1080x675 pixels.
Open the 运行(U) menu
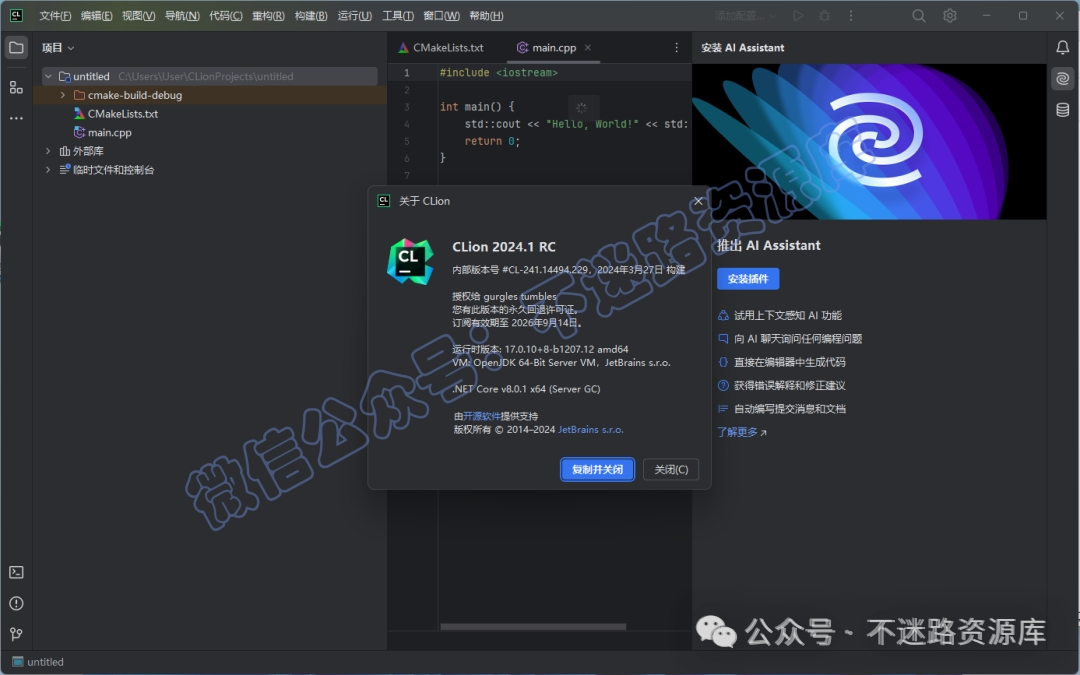(x=354, y=16)
